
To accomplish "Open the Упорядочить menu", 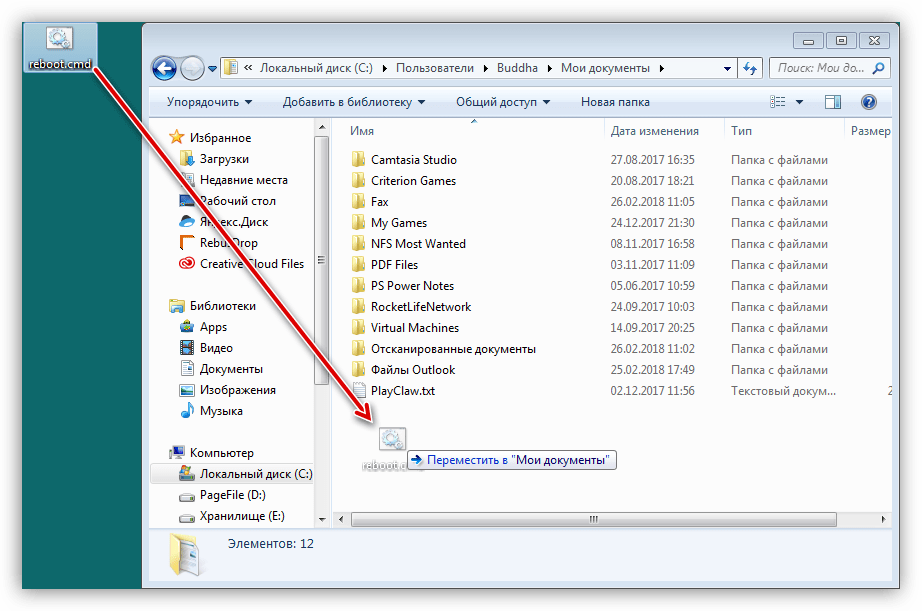I will [209, 102].
